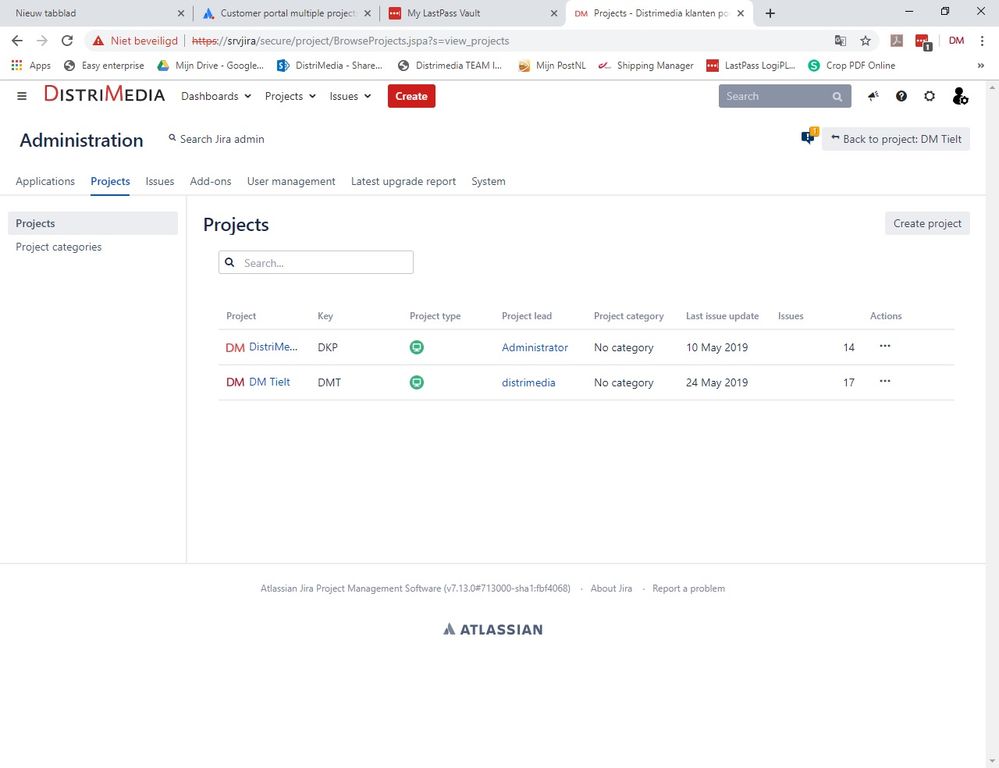This screenshot has height=768, width=999.
Task: Open the help question mark icon
Action: (x=901, y=96)
